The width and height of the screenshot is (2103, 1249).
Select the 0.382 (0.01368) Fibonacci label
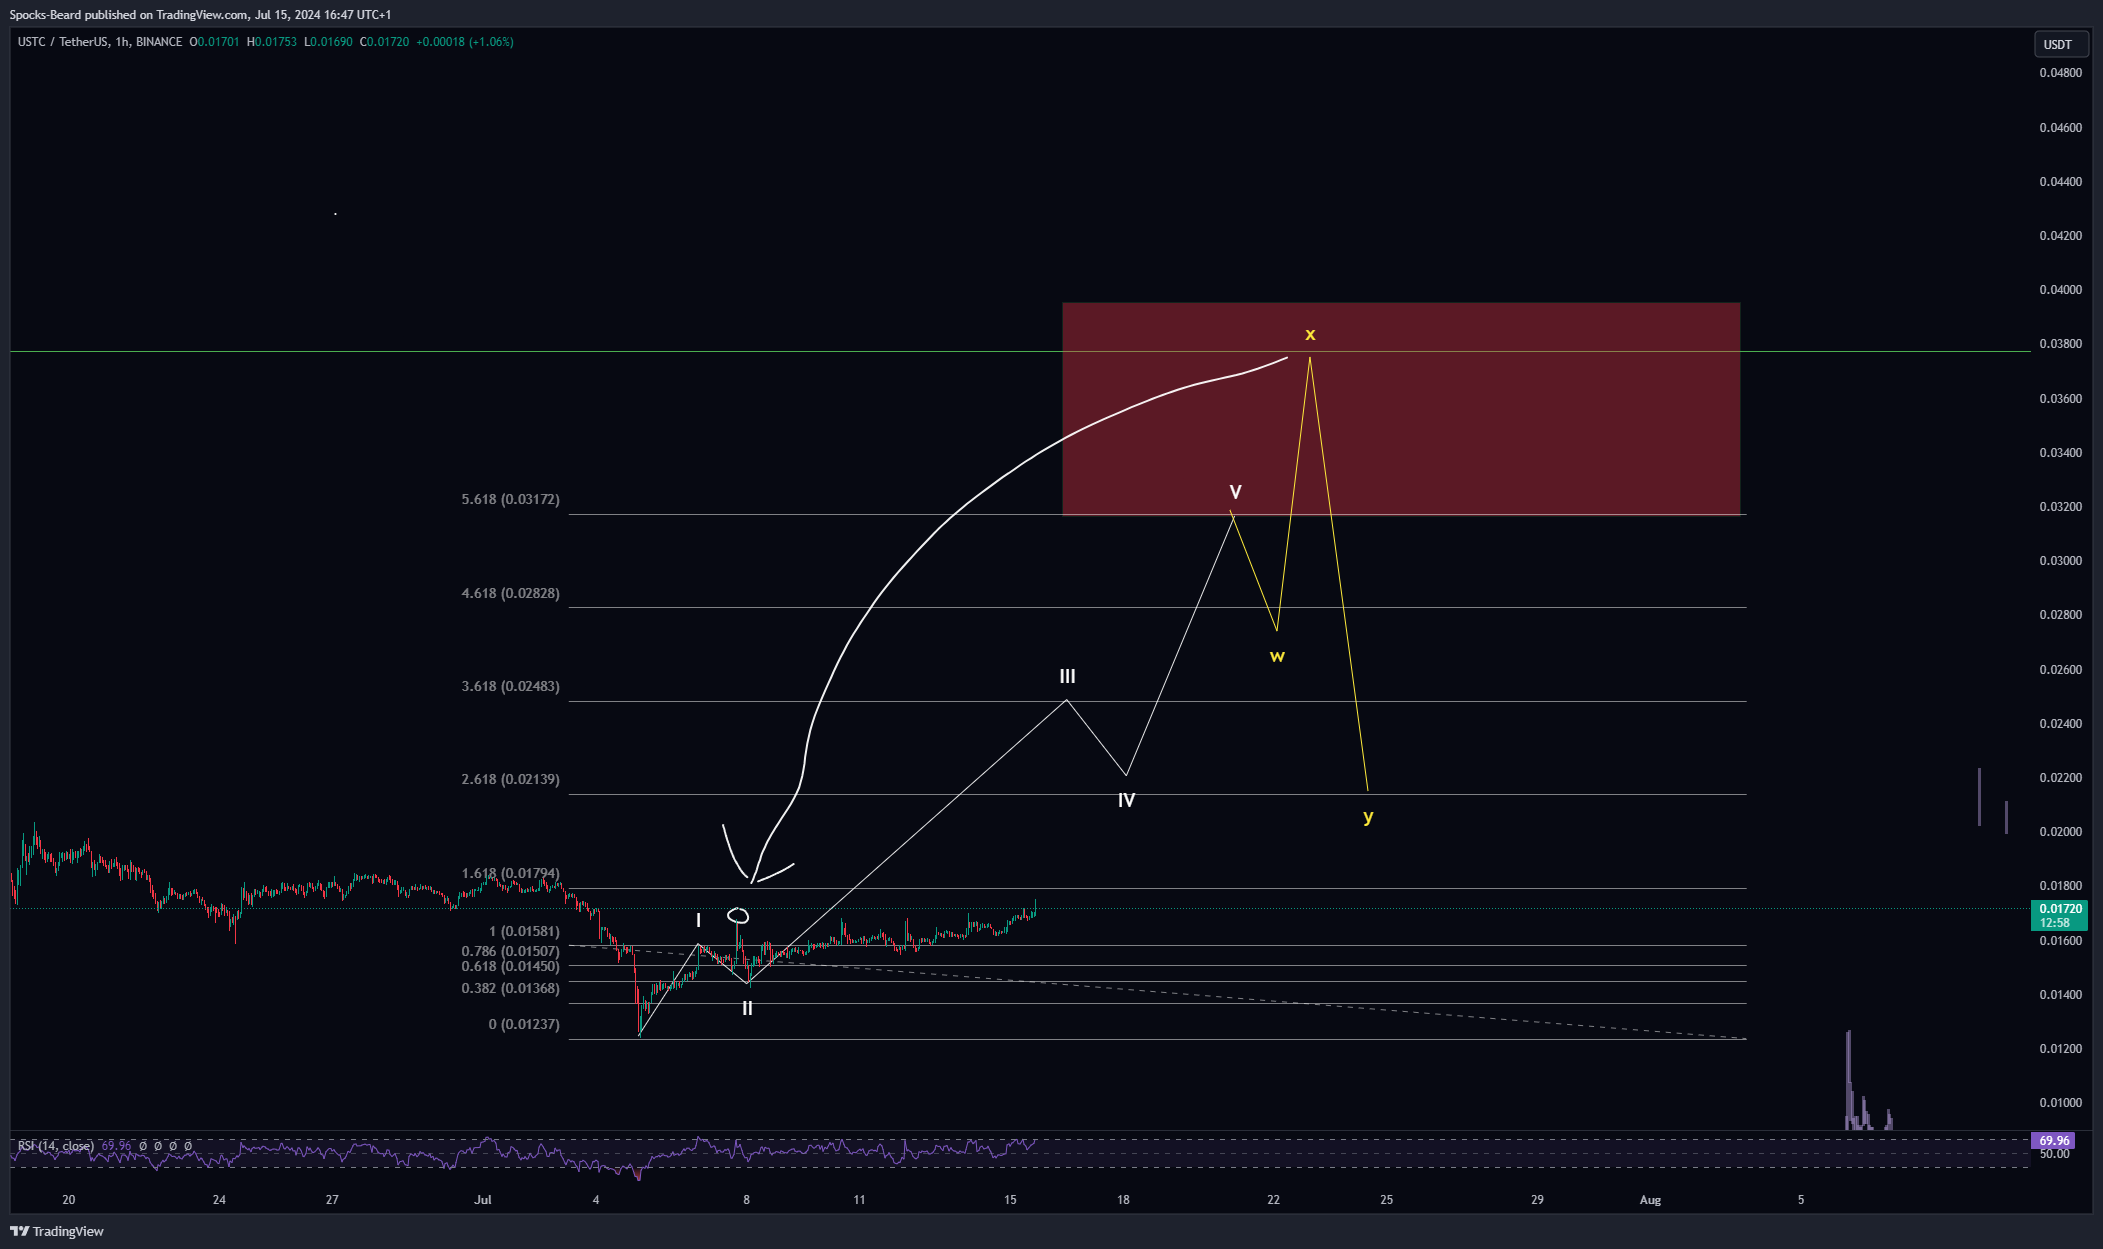coord(510,988)
